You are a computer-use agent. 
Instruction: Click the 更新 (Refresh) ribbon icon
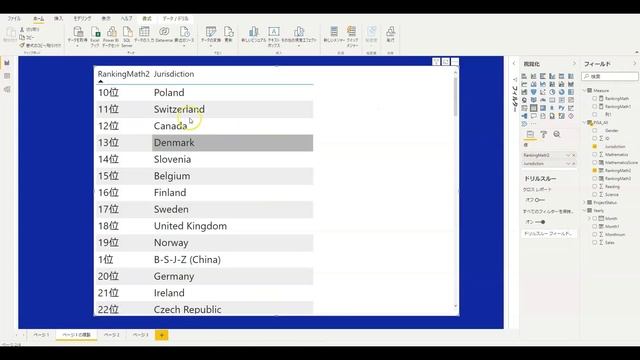[228, 32]
